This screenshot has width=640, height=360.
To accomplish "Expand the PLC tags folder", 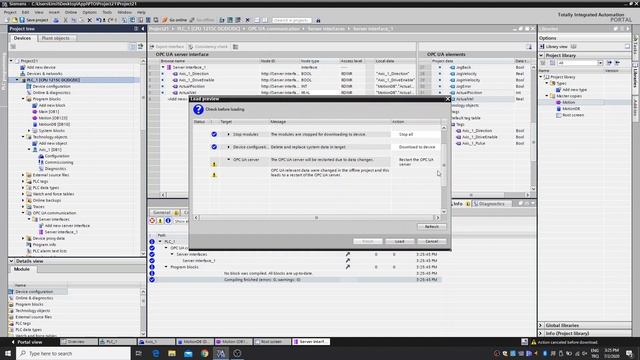I will tap(23, 181).
